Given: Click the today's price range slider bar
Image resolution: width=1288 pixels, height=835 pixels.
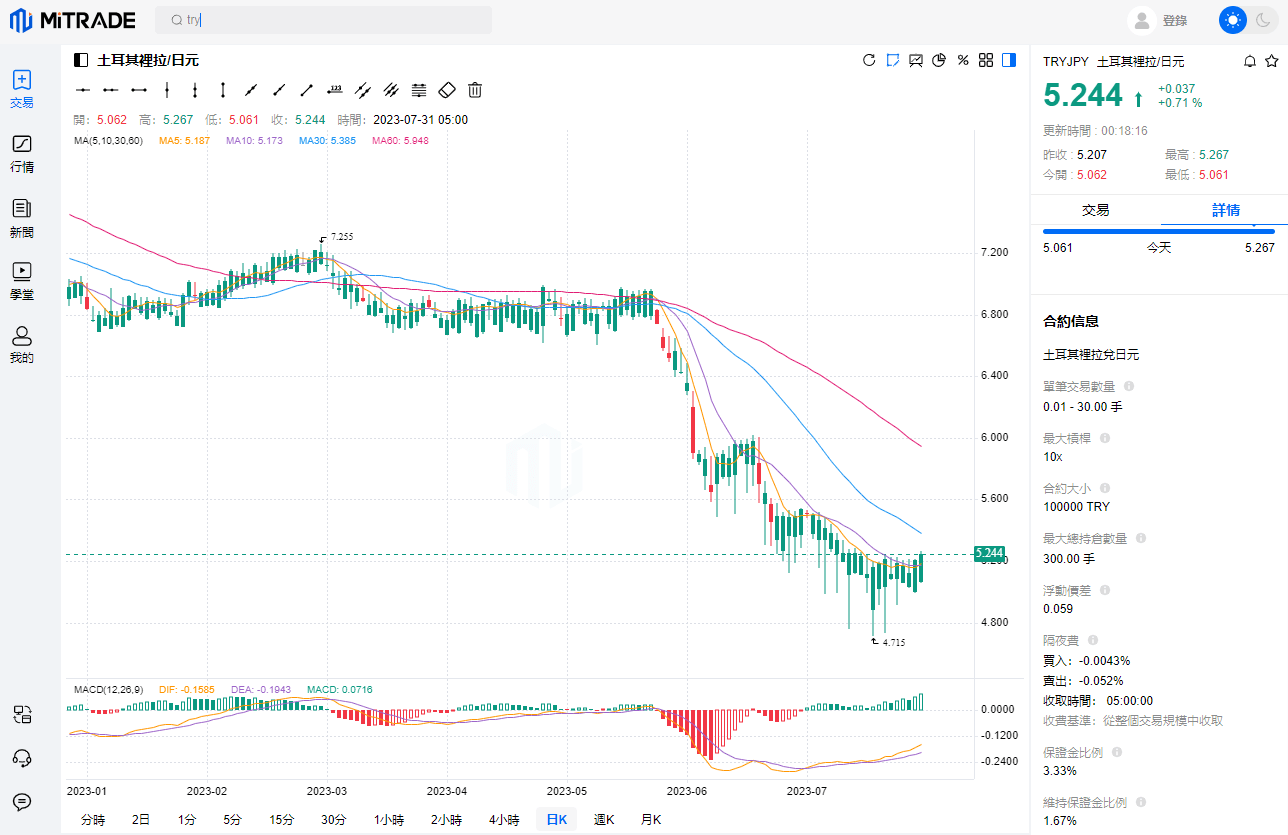Looking at the screenshot, I should 1158,231.
